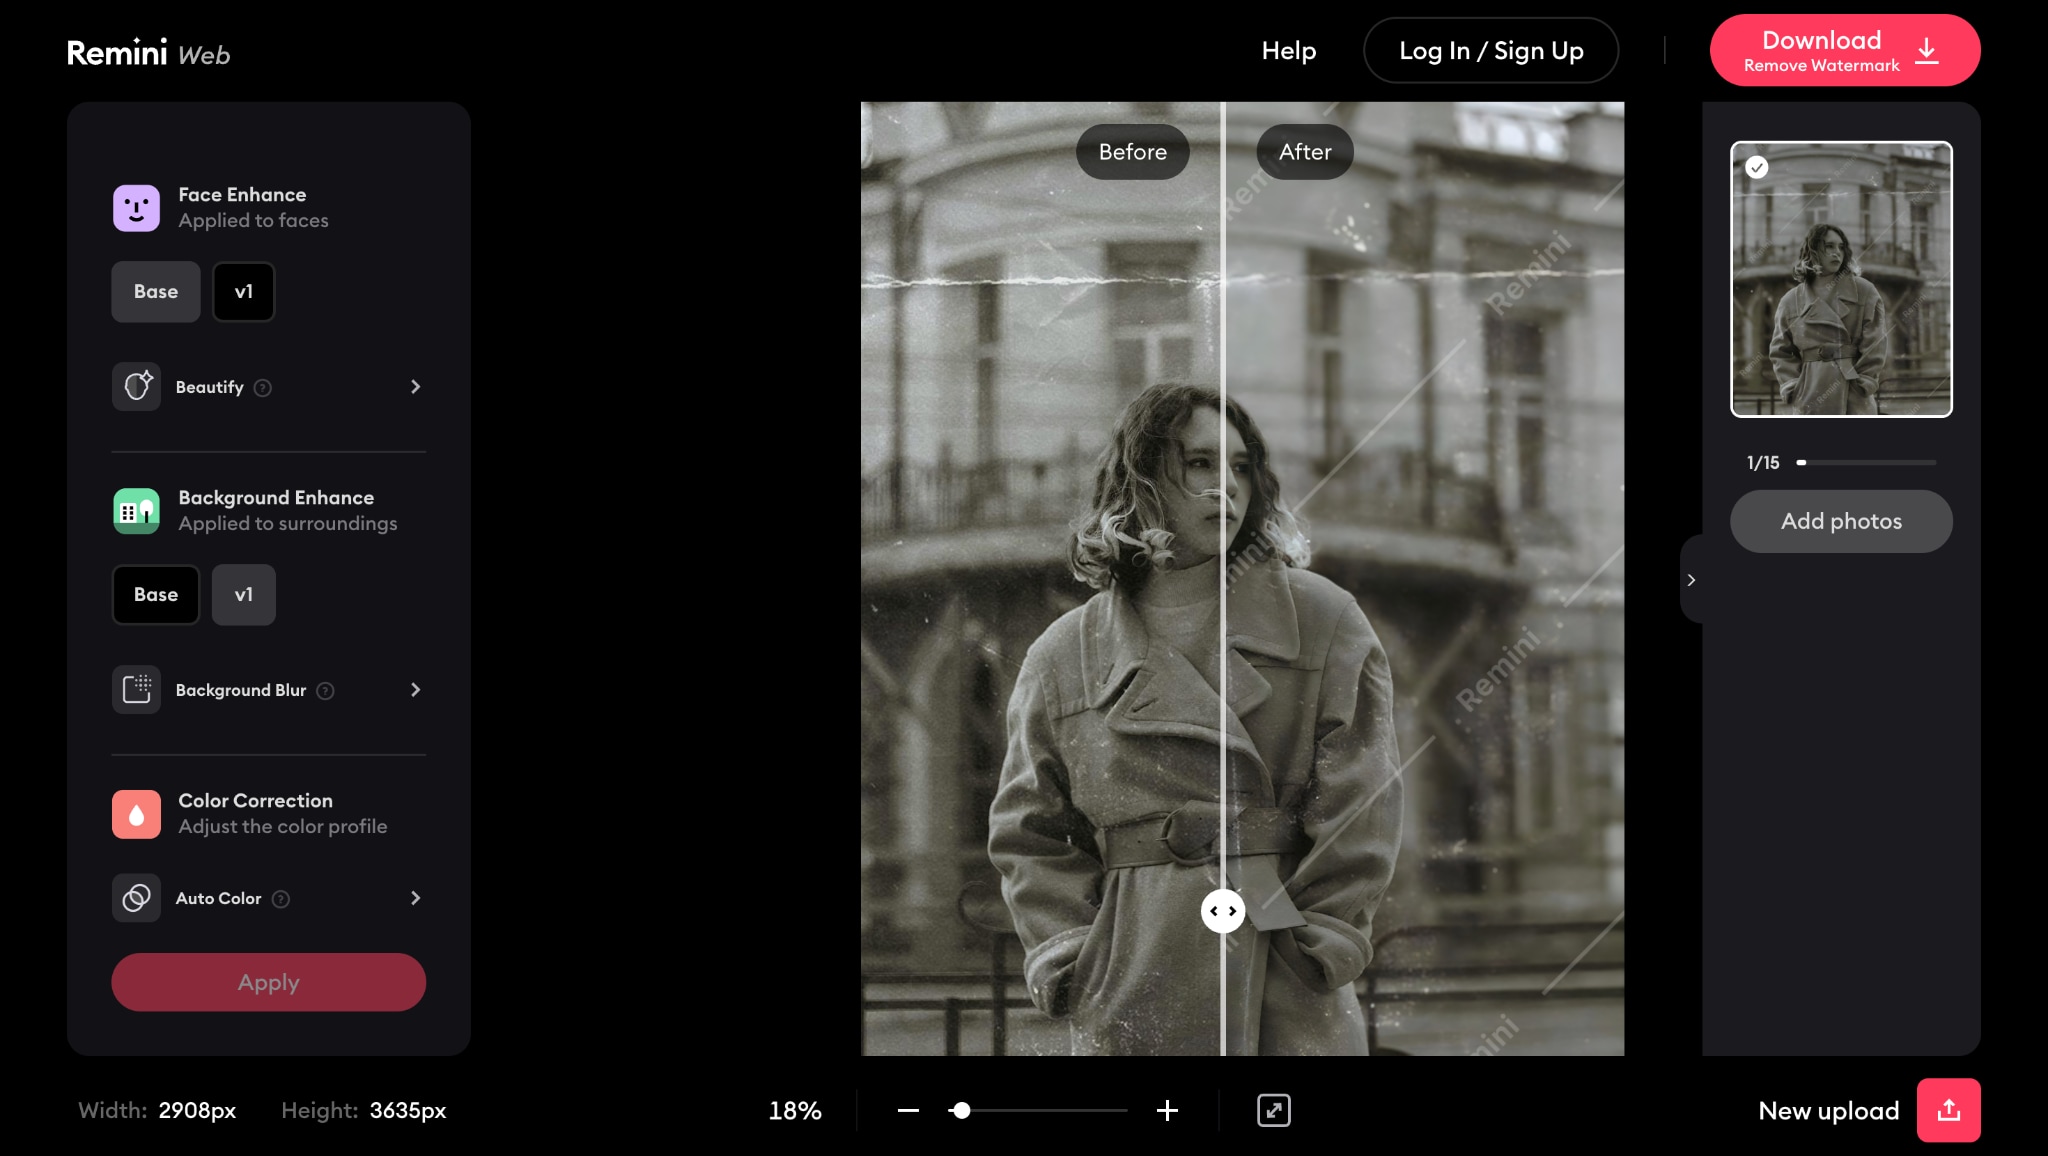Click the zoom level slider knob

(x=961, y=1111)
